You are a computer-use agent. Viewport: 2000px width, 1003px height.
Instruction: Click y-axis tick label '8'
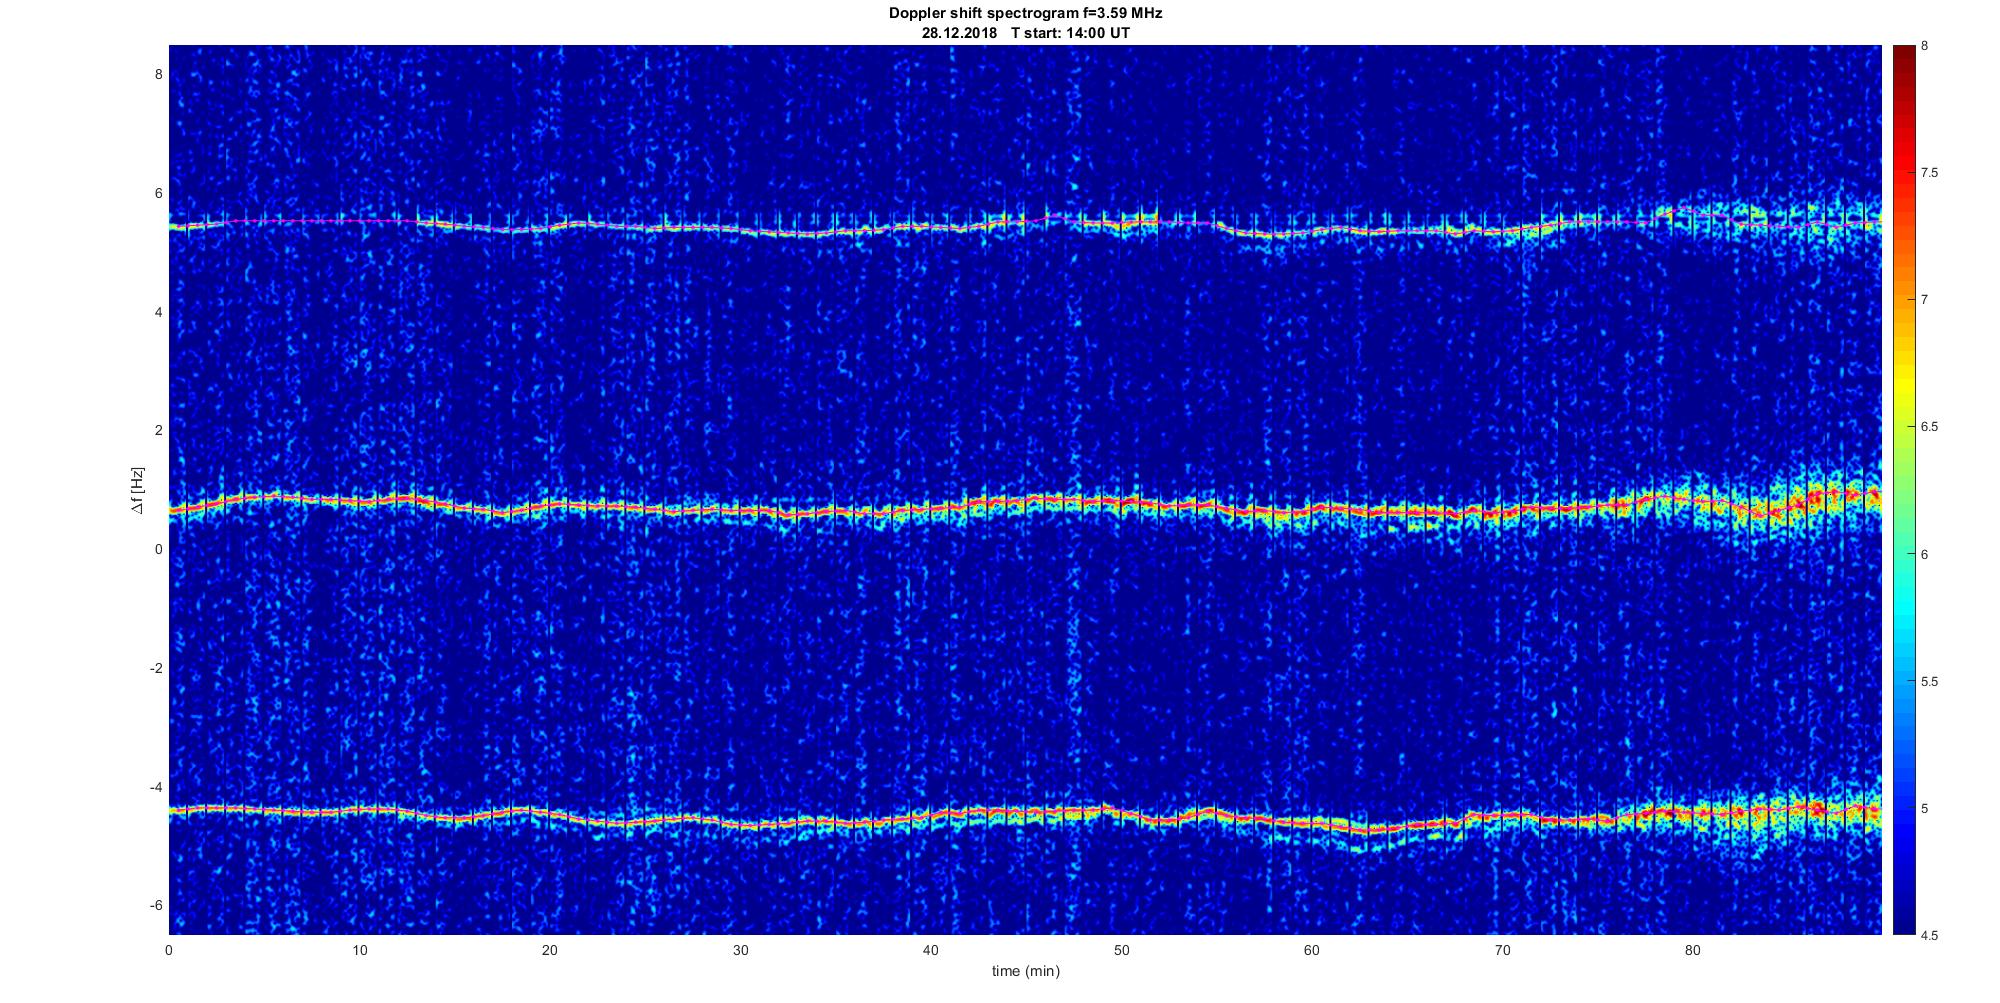[x=158, y=74]
